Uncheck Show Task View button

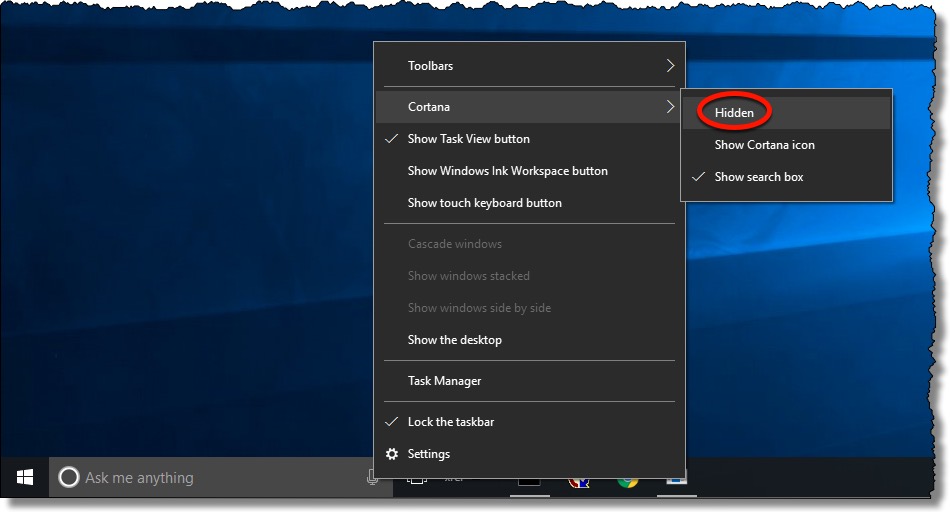pyautogui.click(x=530, y=139)
